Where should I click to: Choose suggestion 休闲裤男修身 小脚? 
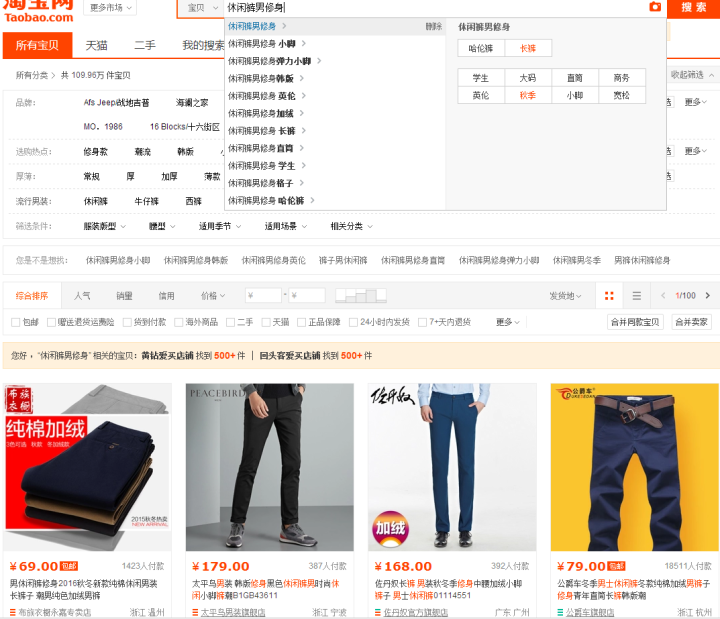335,44
